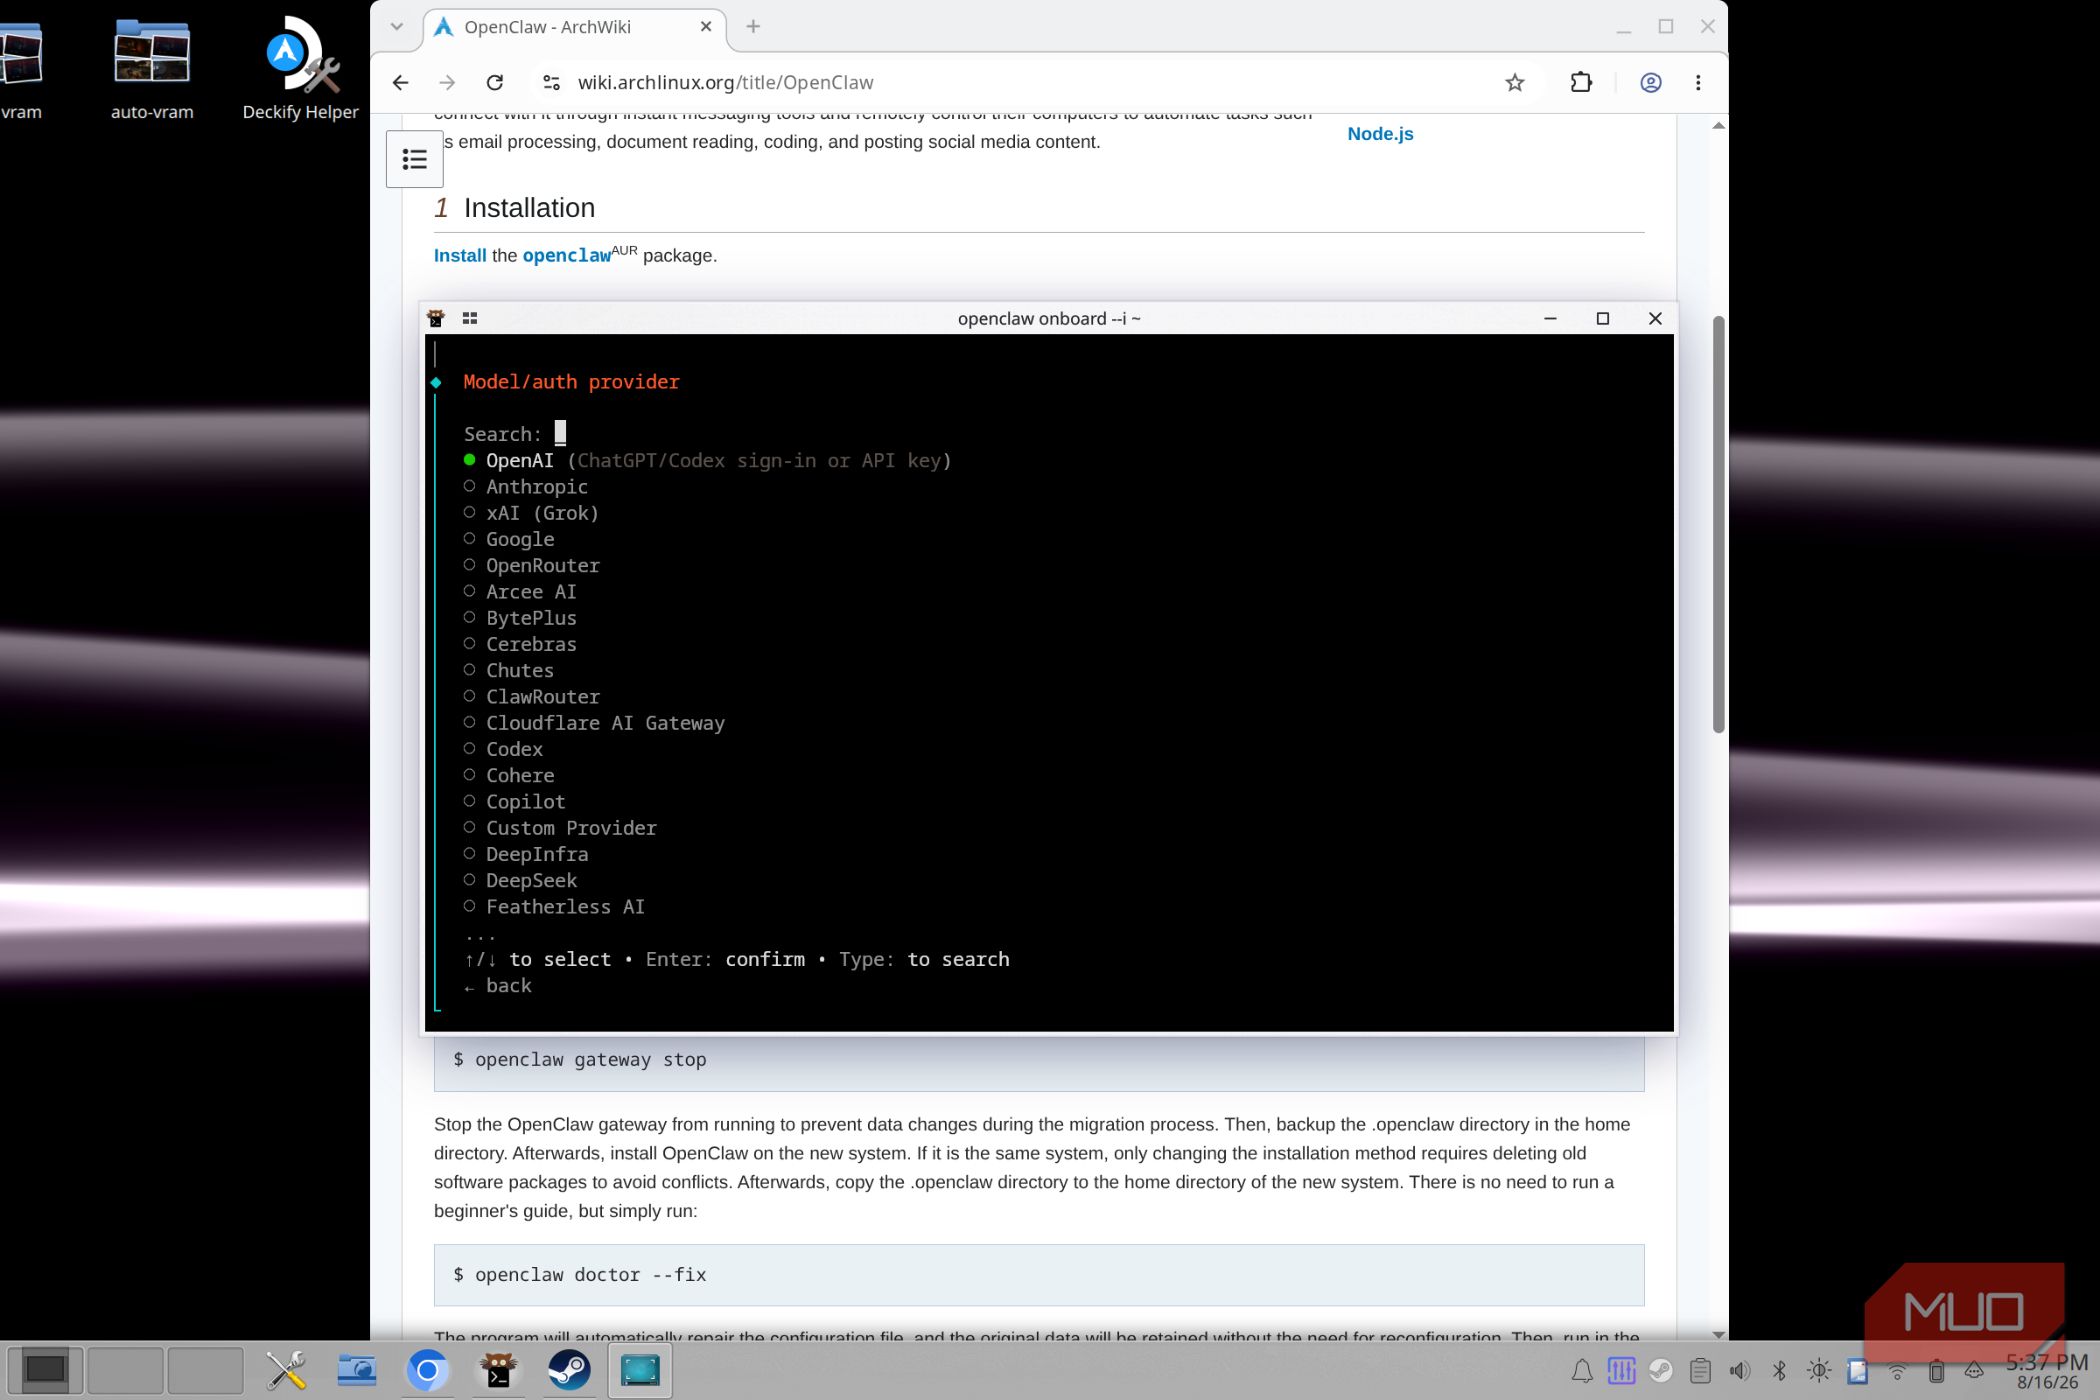Select the Cohere provider option
Image resolution: width=2100 pixels, height=1400 pixels.
(509, 776)
